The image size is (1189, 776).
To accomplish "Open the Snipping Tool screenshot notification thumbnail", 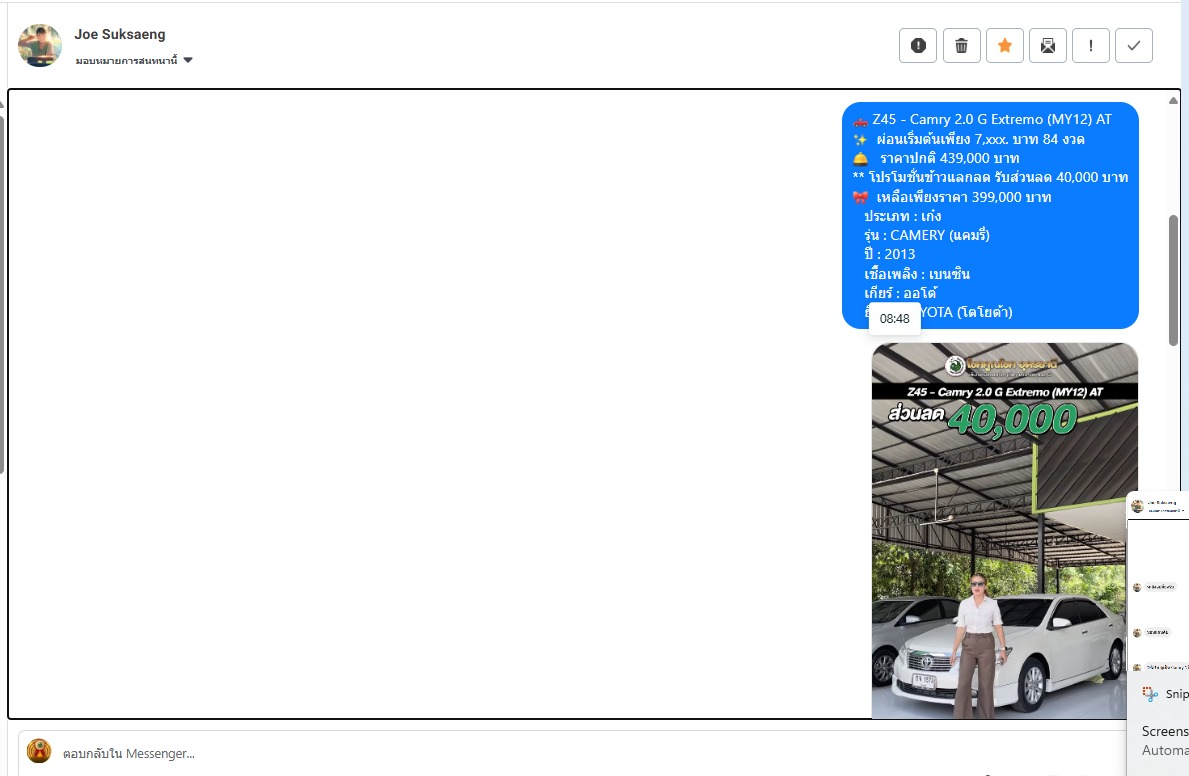I will 1158,580.
